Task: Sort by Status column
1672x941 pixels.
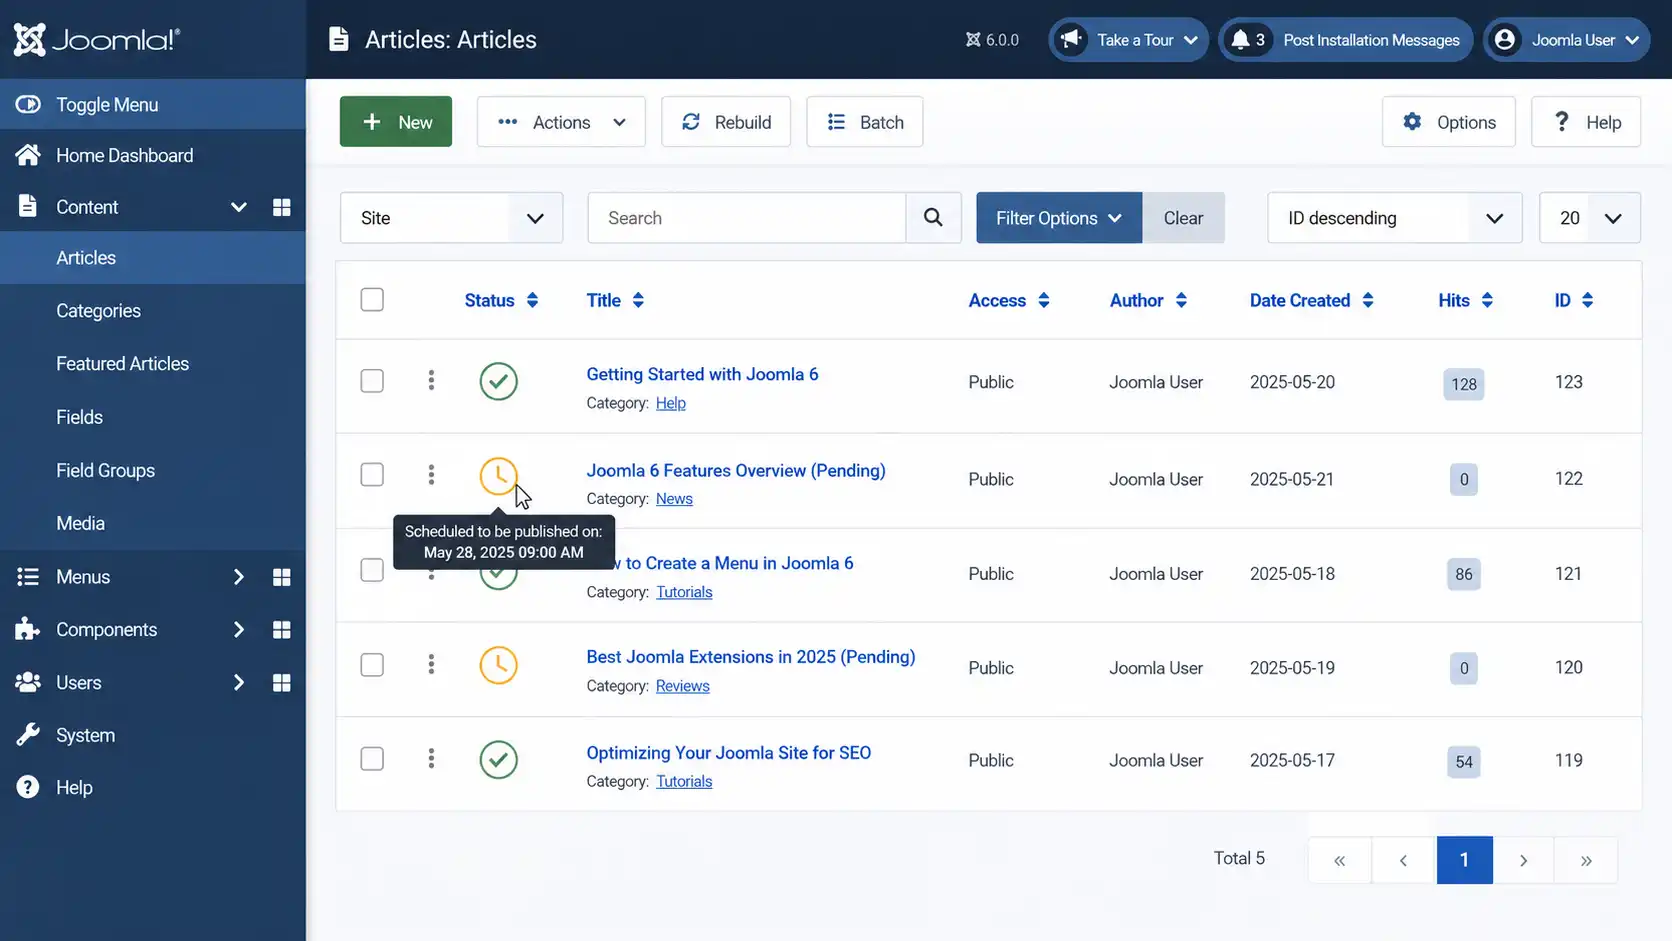Action: 501,300
